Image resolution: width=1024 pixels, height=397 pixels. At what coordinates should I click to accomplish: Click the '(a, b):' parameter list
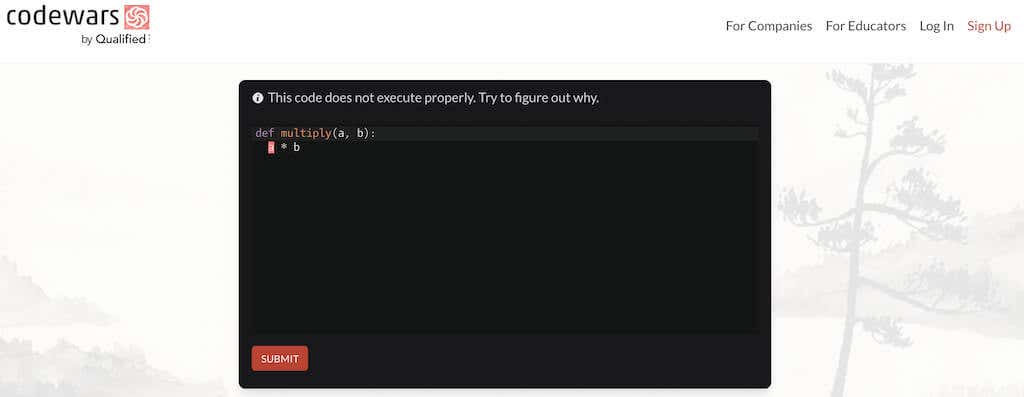[354, 133]
